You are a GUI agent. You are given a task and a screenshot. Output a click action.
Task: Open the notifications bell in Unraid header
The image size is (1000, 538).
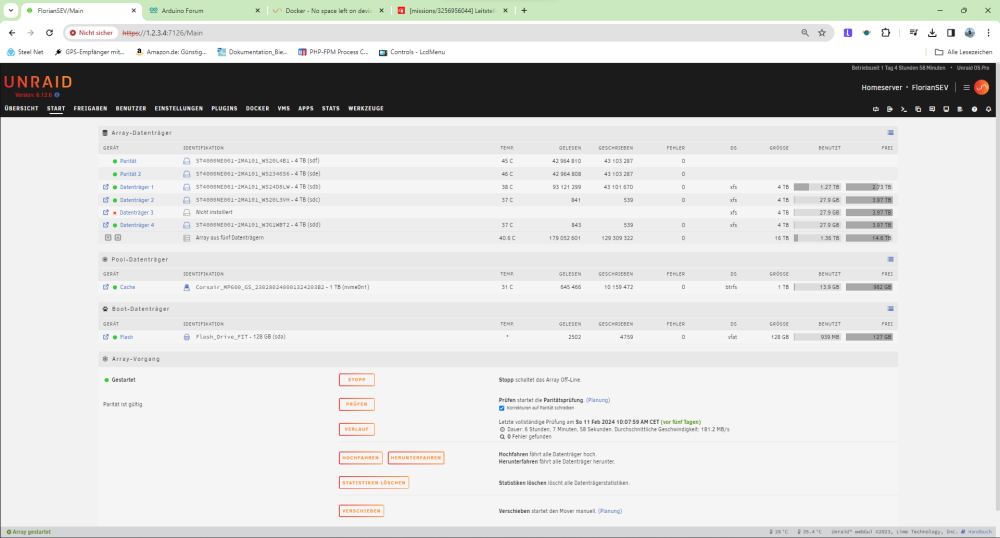pos(989,109)
